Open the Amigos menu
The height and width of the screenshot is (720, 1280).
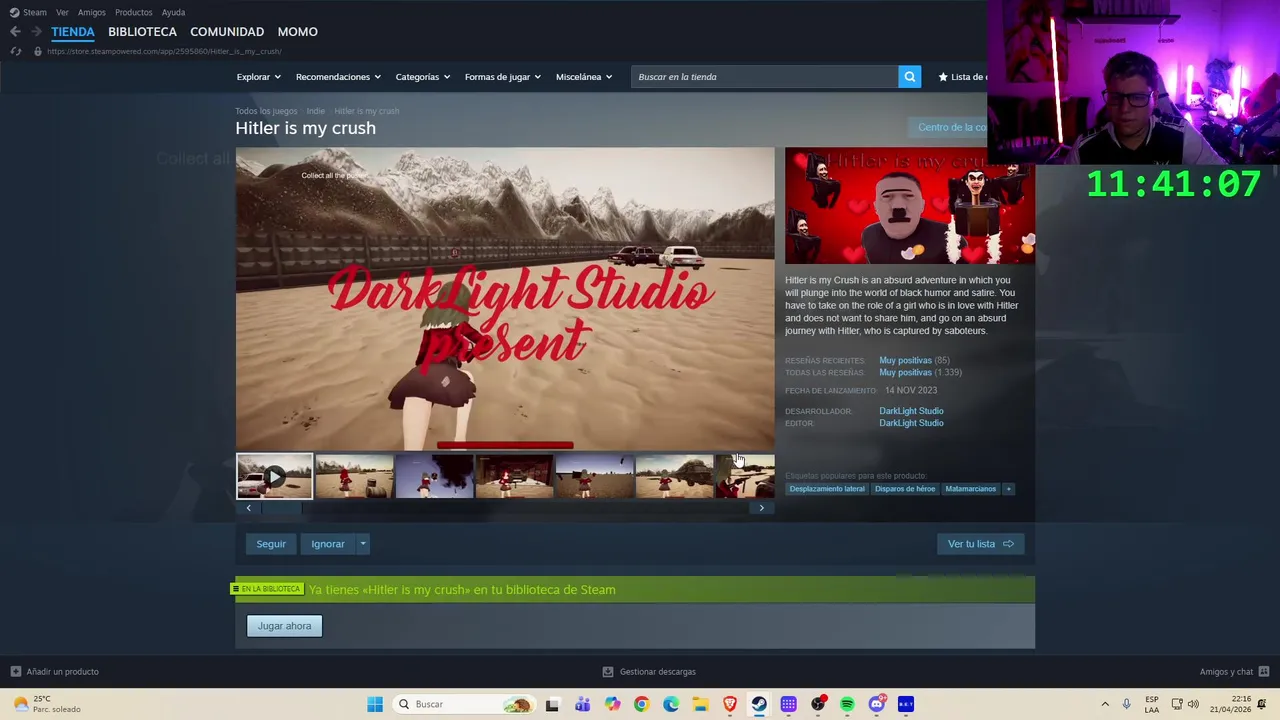[x=91, y=12]
